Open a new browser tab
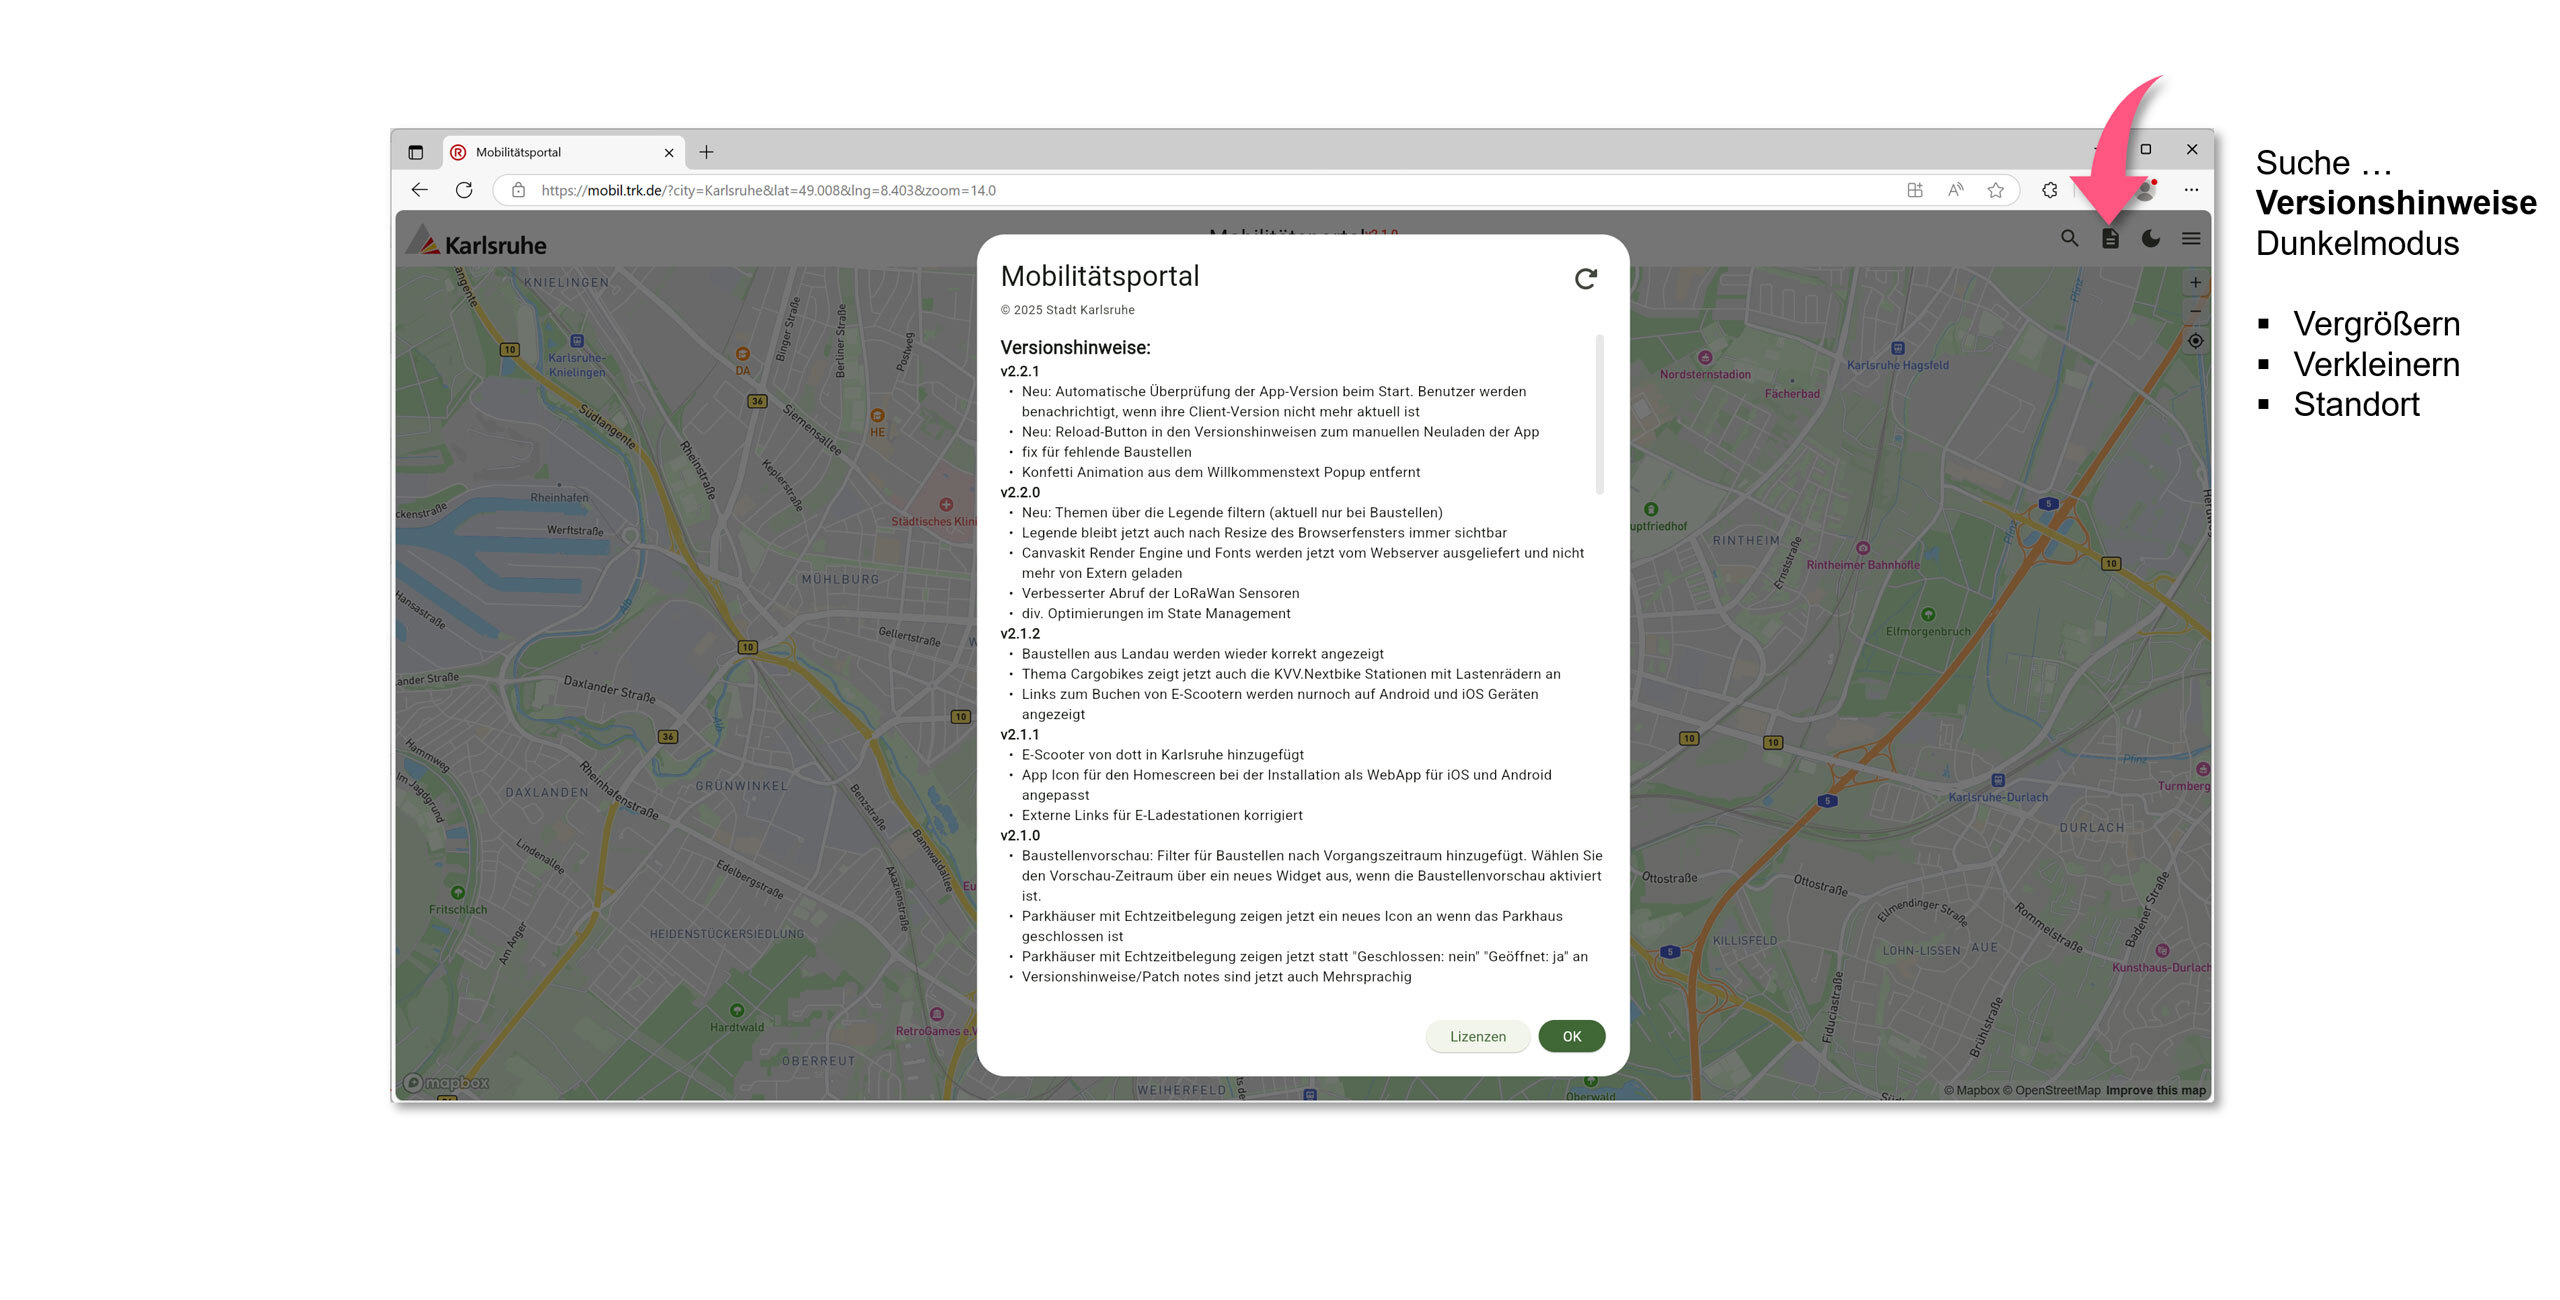The height and width of the screenshot is (1300, 2560). [706, 152]
